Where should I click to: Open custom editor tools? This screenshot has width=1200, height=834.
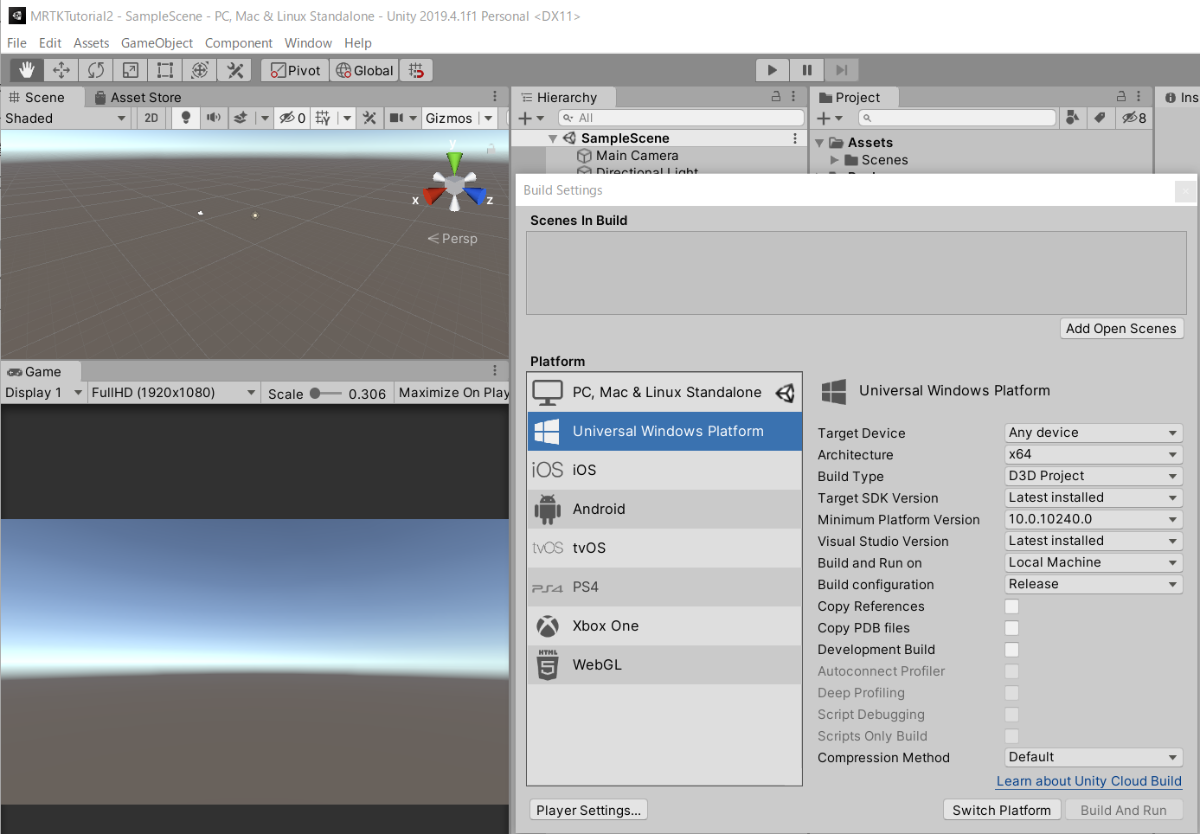point(235,70)
